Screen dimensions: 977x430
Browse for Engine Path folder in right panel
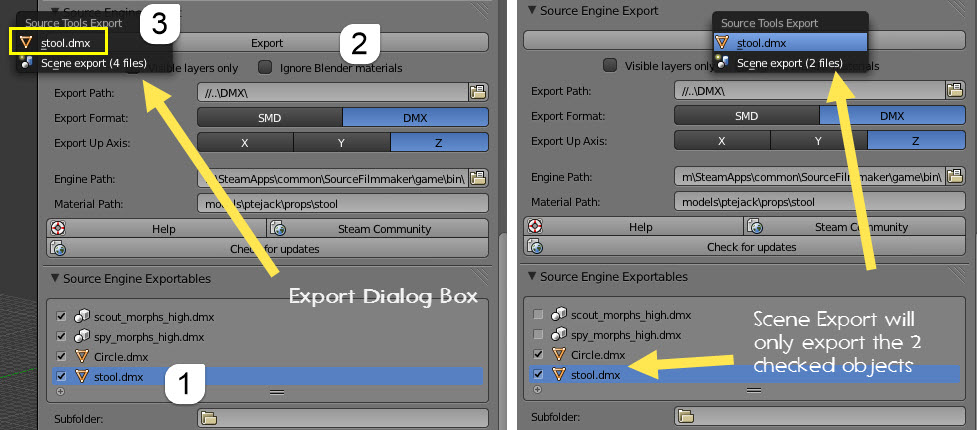tap(955, 177)
